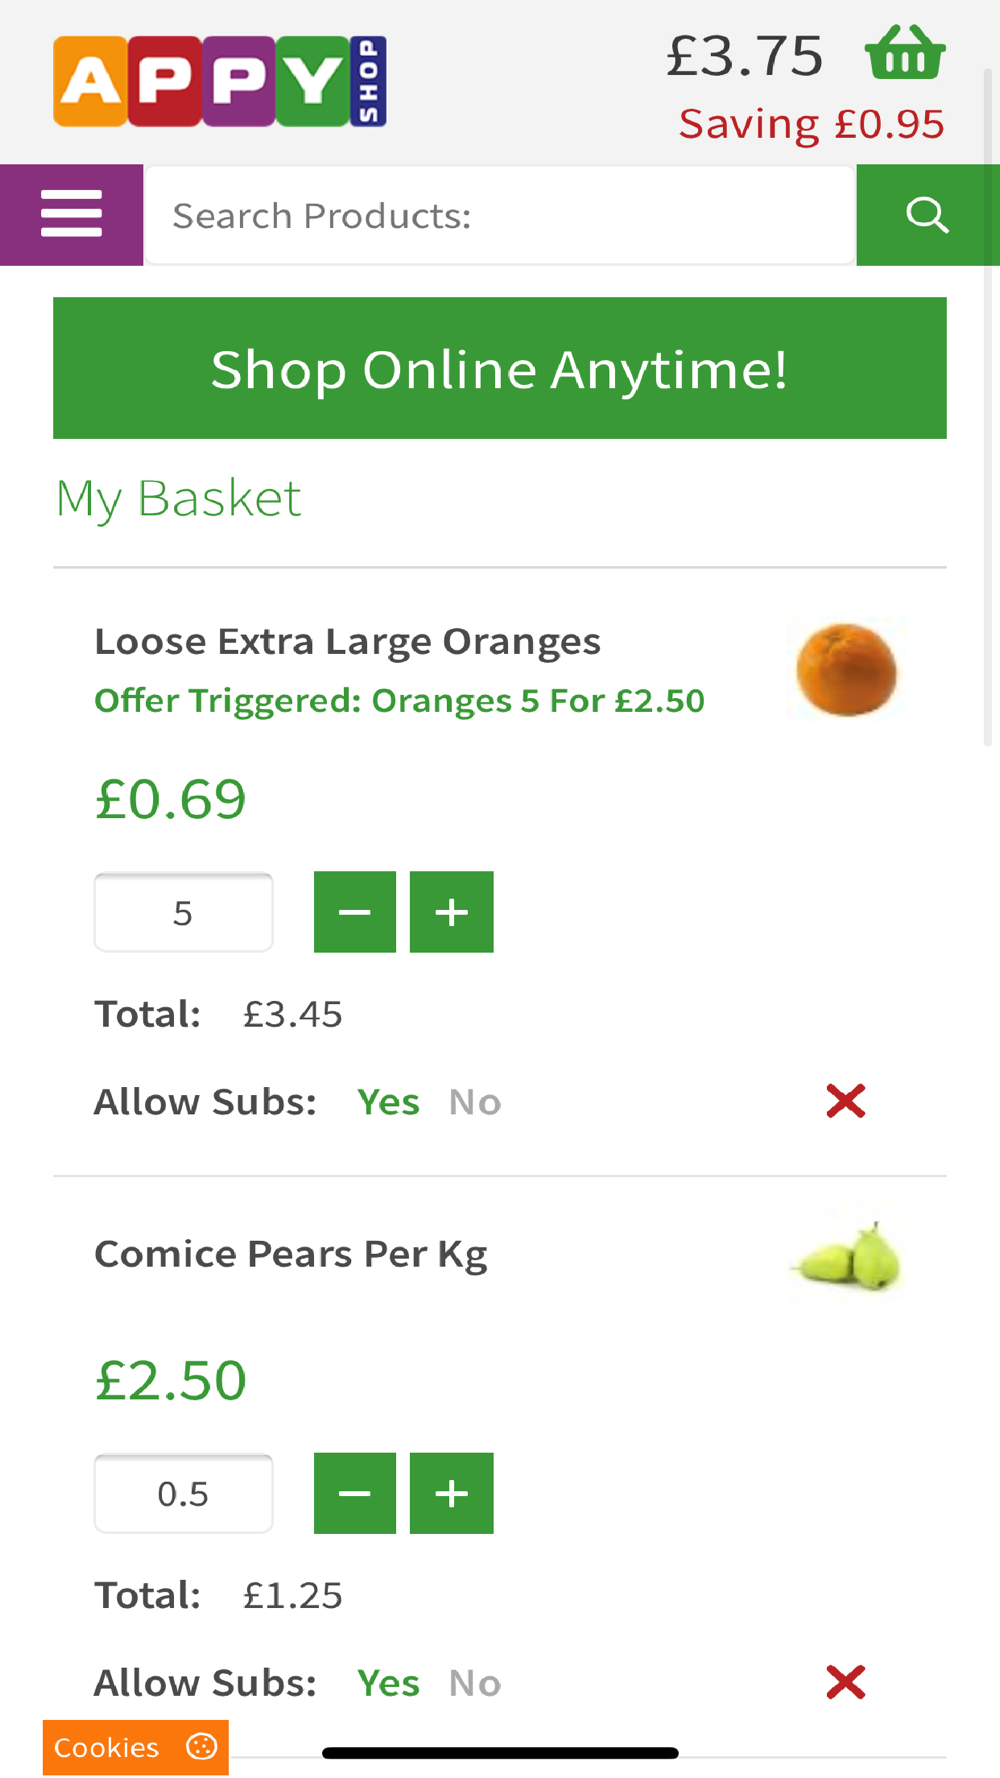
Task: Decrease oranges quantity with minus button
Action: tap(355, 912)
